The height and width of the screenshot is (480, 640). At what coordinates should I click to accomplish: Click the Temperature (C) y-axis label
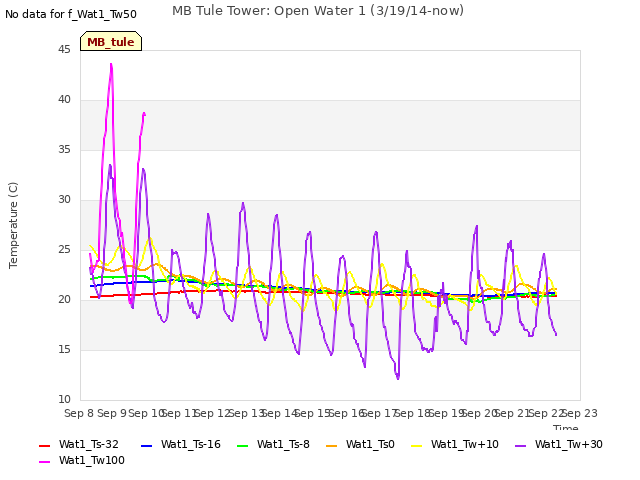[x=13, y=225]
